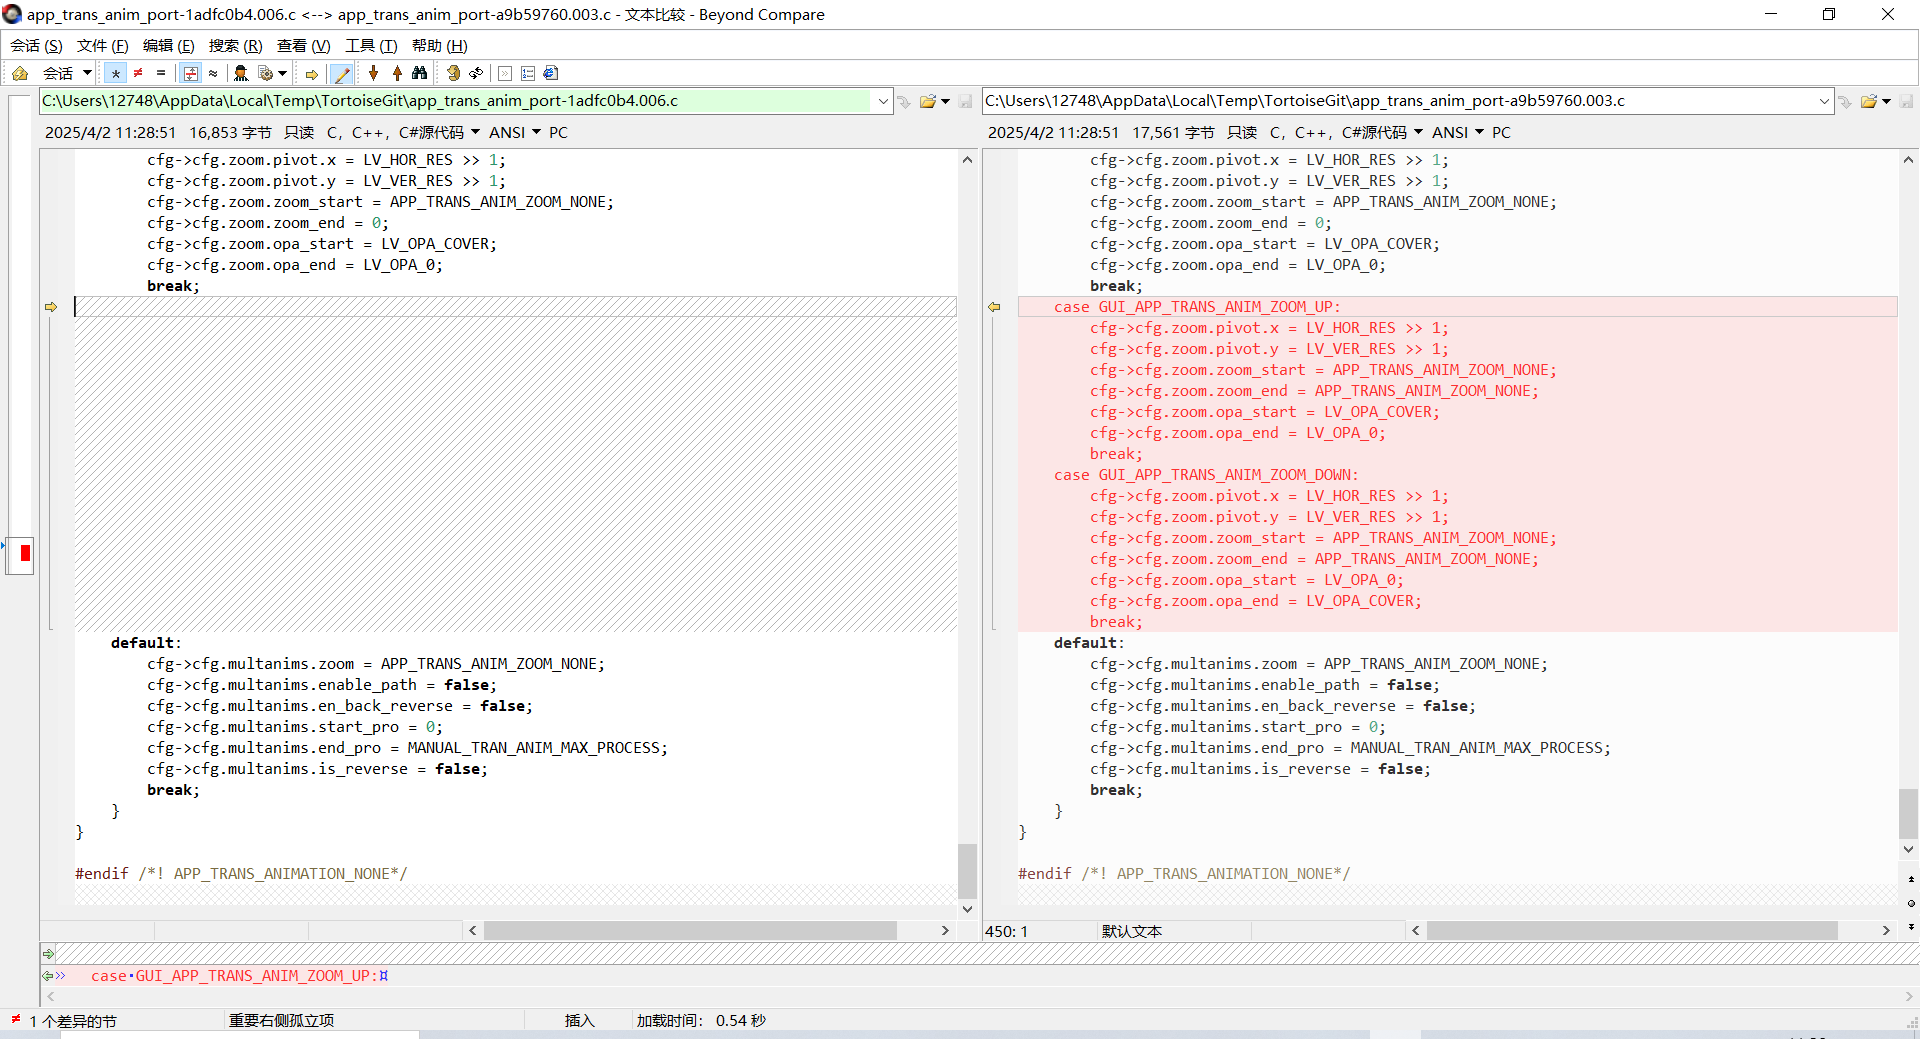Viewport: 1920px width, 1039px height.
Task: Click left pane browse arrow icon
Action: click(x=904, y=101)
